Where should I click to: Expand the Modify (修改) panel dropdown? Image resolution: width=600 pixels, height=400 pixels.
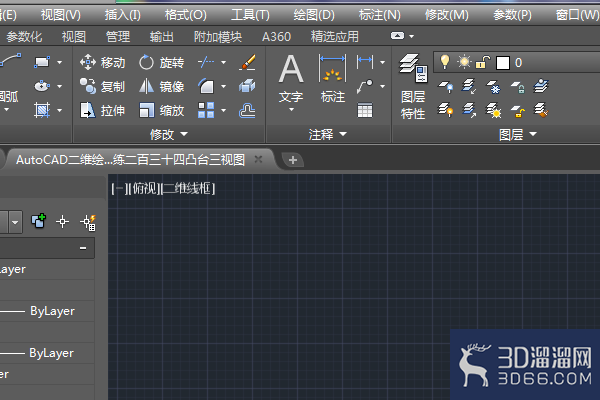(x=169, y=134)
